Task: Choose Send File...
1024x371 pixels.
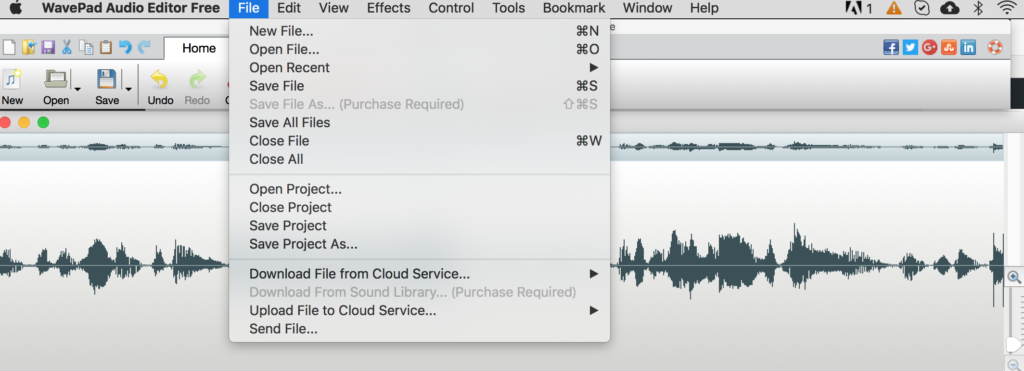Action: pos(419,329)
